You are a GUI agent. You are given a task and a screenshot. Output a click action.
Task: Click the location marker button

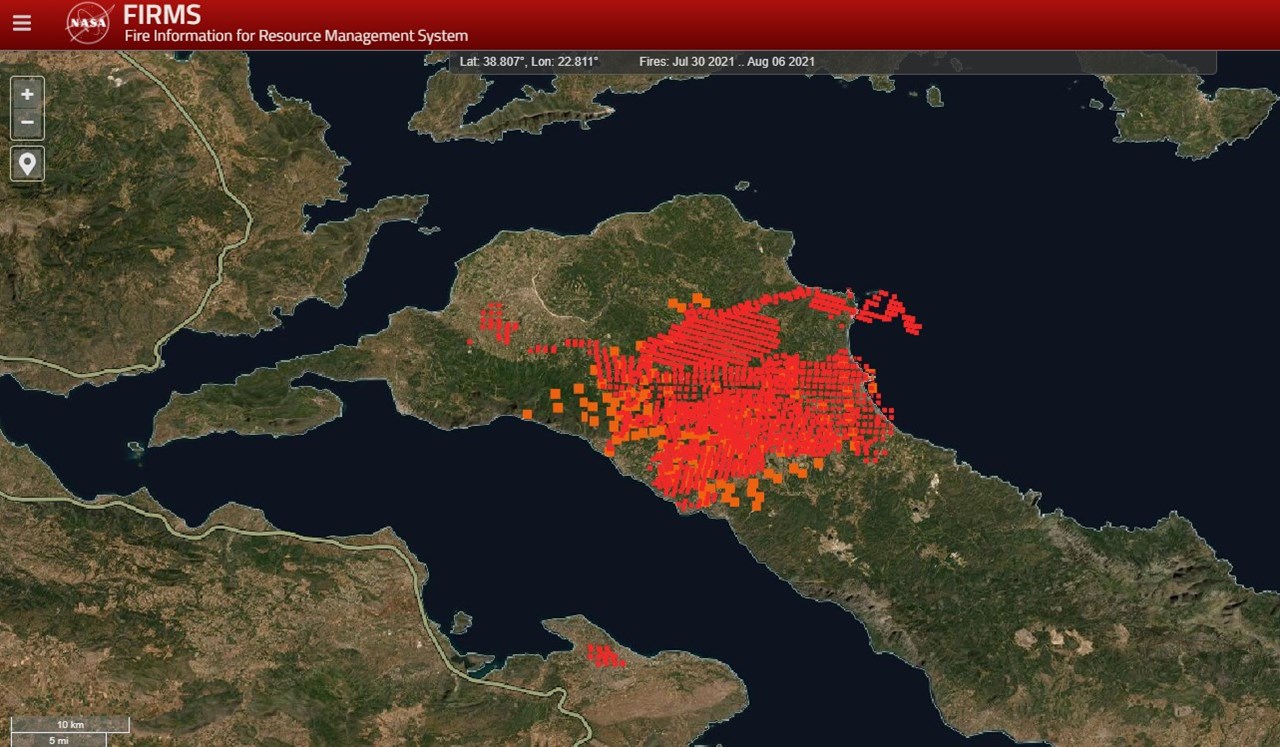pos(27,163)
